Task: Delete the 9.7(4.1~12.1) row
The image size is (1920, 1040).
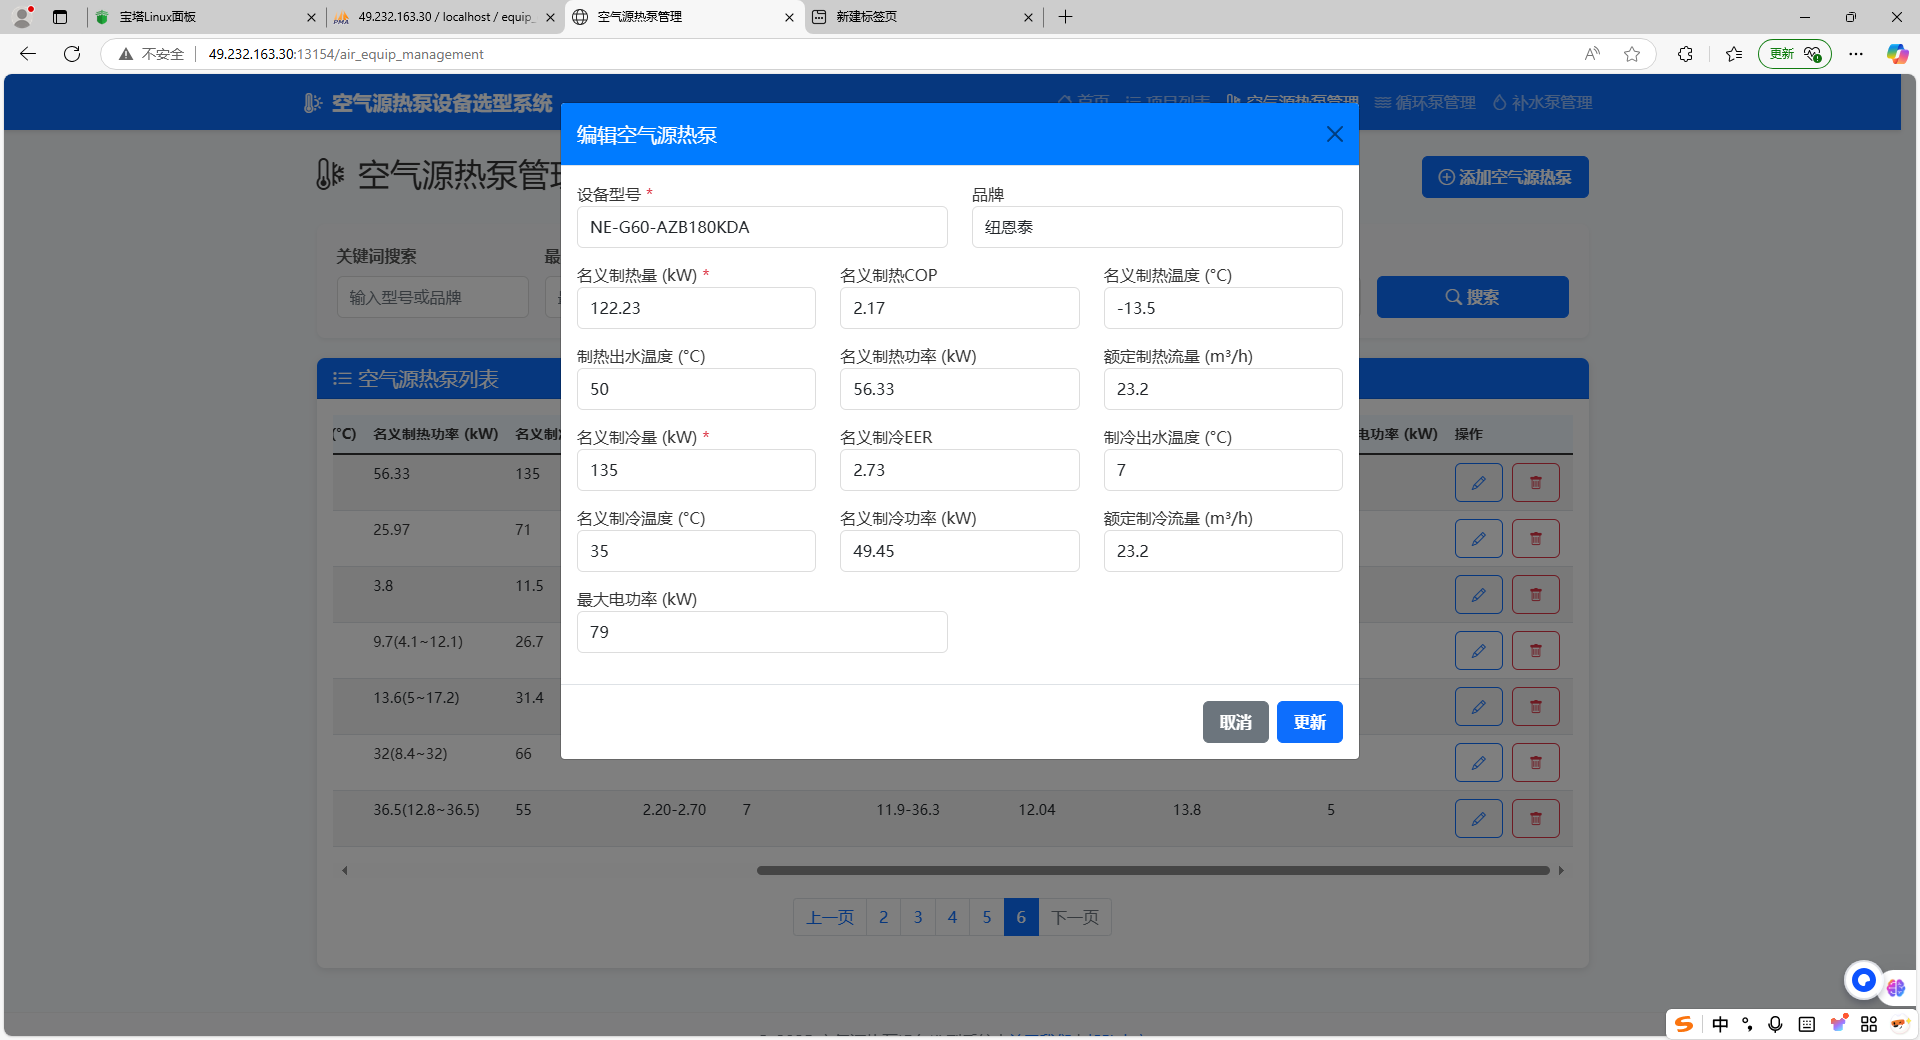Action: coord(1536,651)
